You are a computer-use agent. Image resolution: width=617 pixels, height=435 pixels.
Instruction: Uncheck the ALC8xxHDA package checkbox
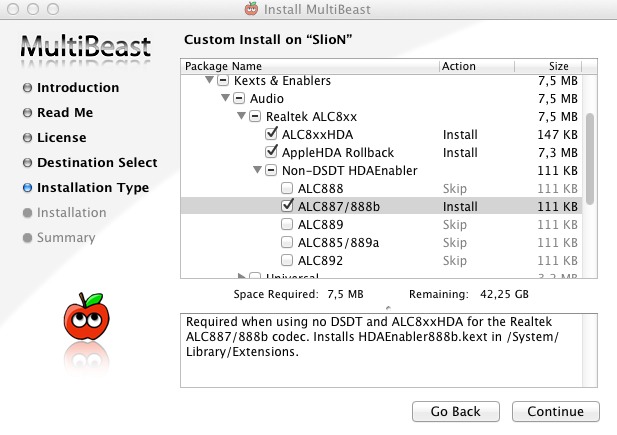(271, 133)
